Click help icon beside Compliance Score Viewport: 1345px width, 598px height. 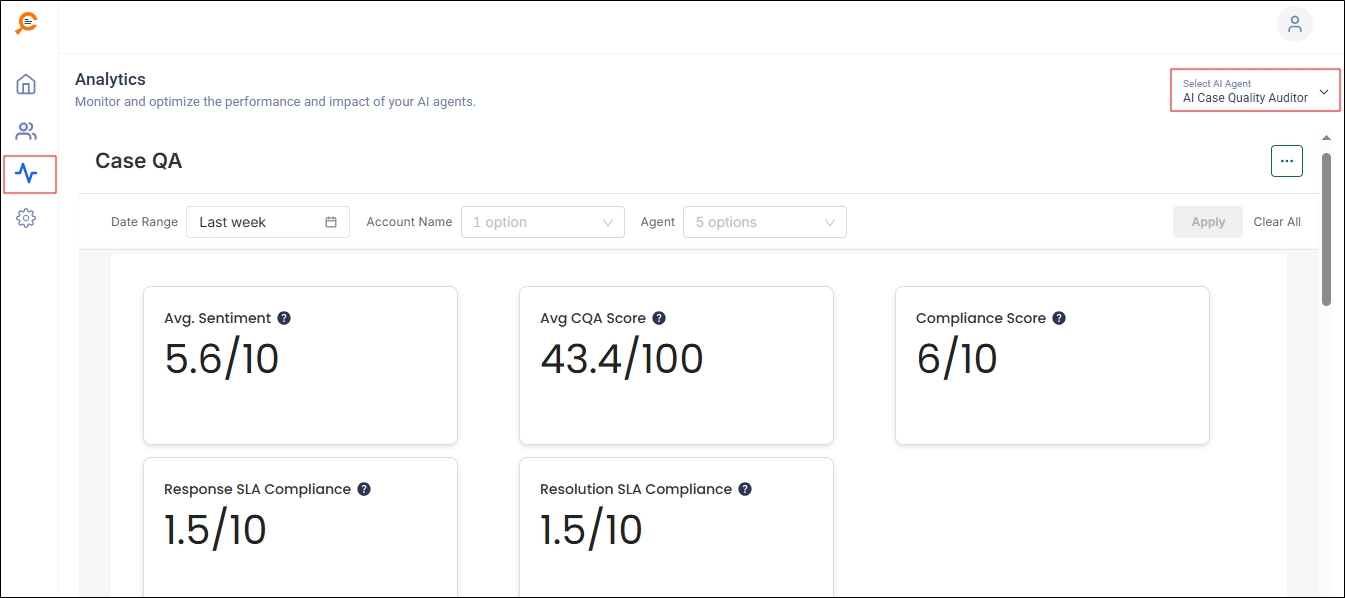[x=1059, y=318]
